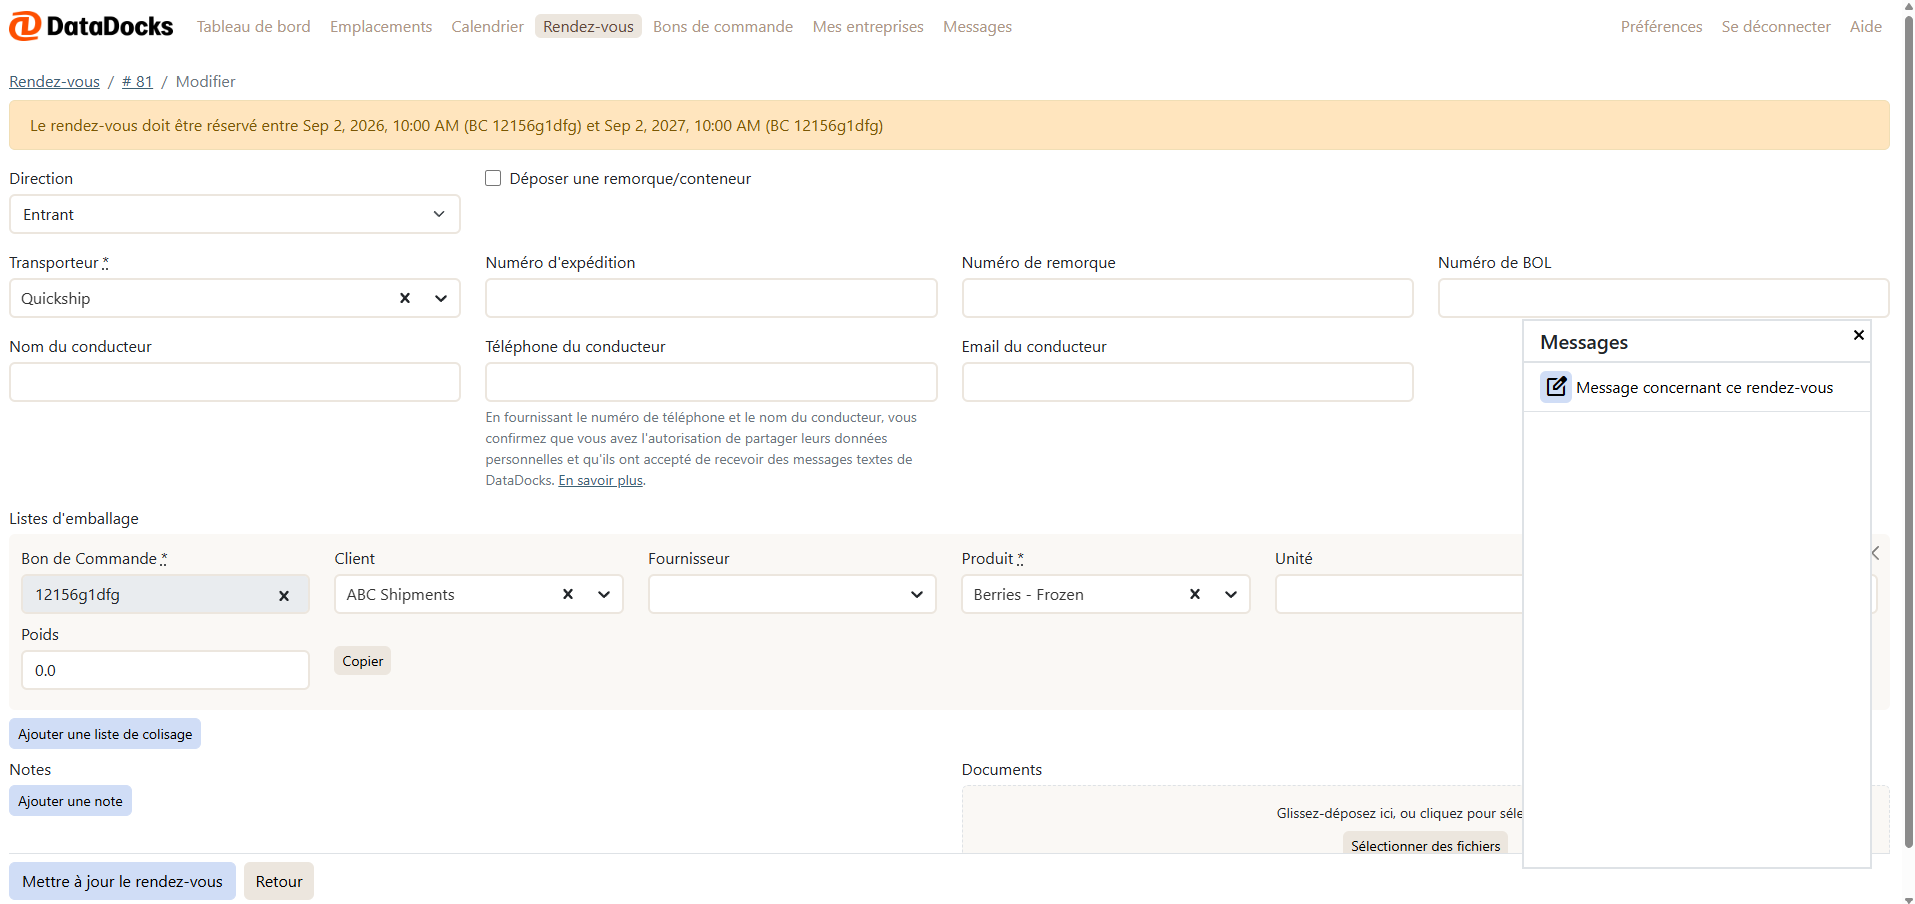Viewport: 1915px width, 904px height.
Task: Click the Retour button
Action: point(279,881)
